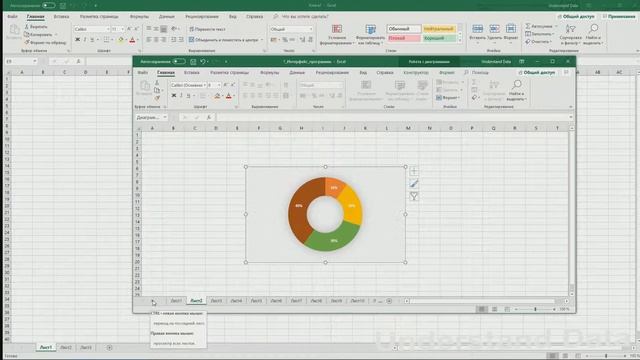Viewport: 640px width, 360px height.
Task: Click Общий доступ in the background window
Action: coord(576,17)
